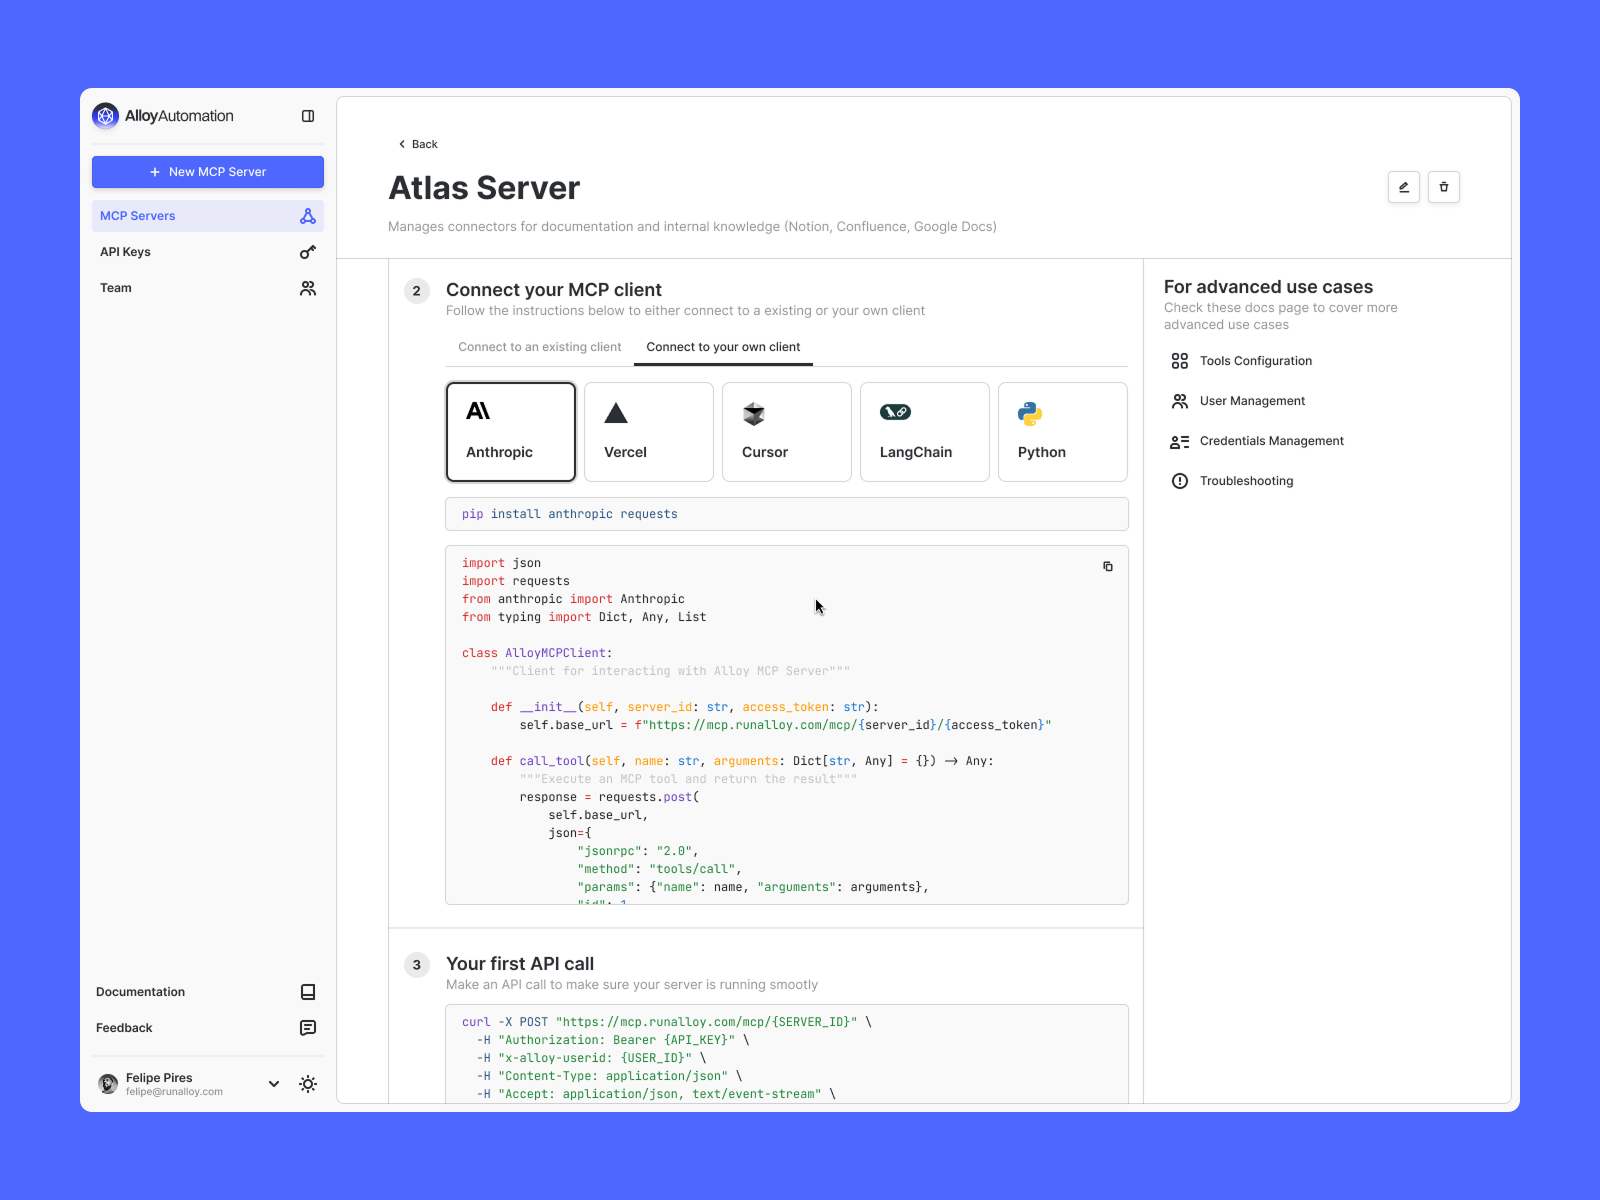Click the LangChain logo icon
Viewport: 1600px width, 1200px height.
pos(895,412)
